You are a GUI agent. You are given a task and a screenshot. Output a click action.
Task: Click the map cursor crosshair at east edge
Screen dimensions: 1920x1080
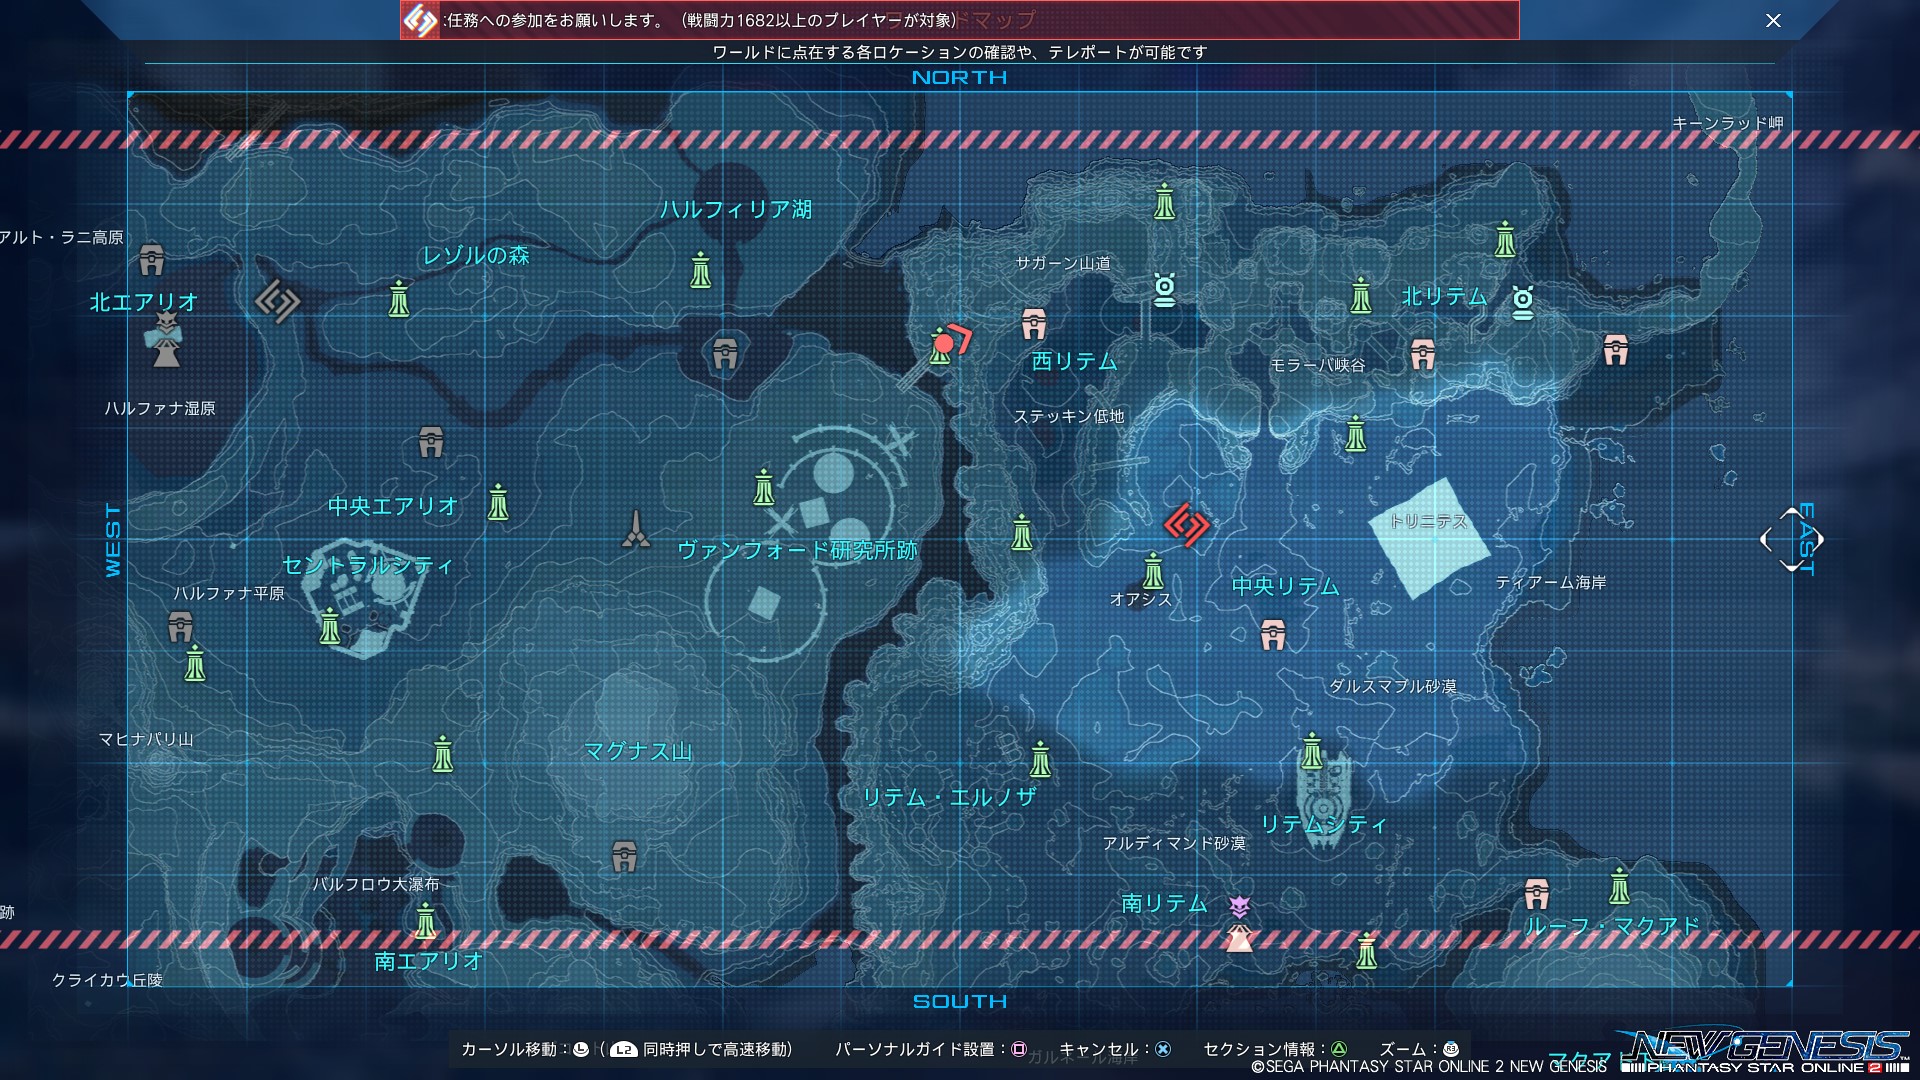click(x=1791, y=540)
